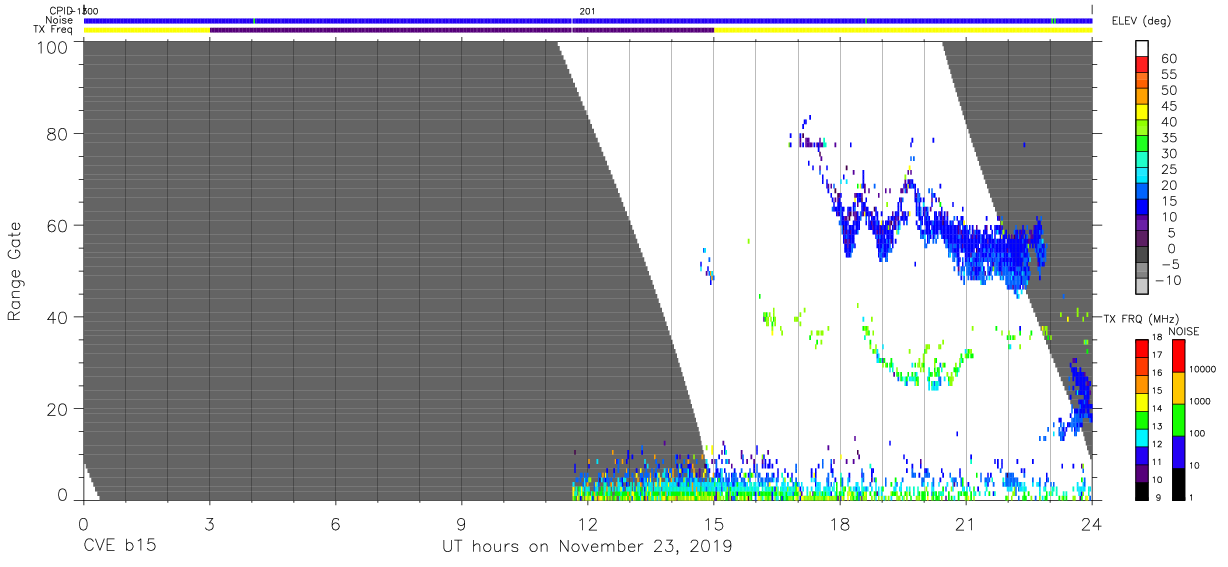Image resolution: width=1228 pixels, height=567 pixels.
Task: Select the blue NOISE segment between 100 and 10
Action: point(1177,450)
